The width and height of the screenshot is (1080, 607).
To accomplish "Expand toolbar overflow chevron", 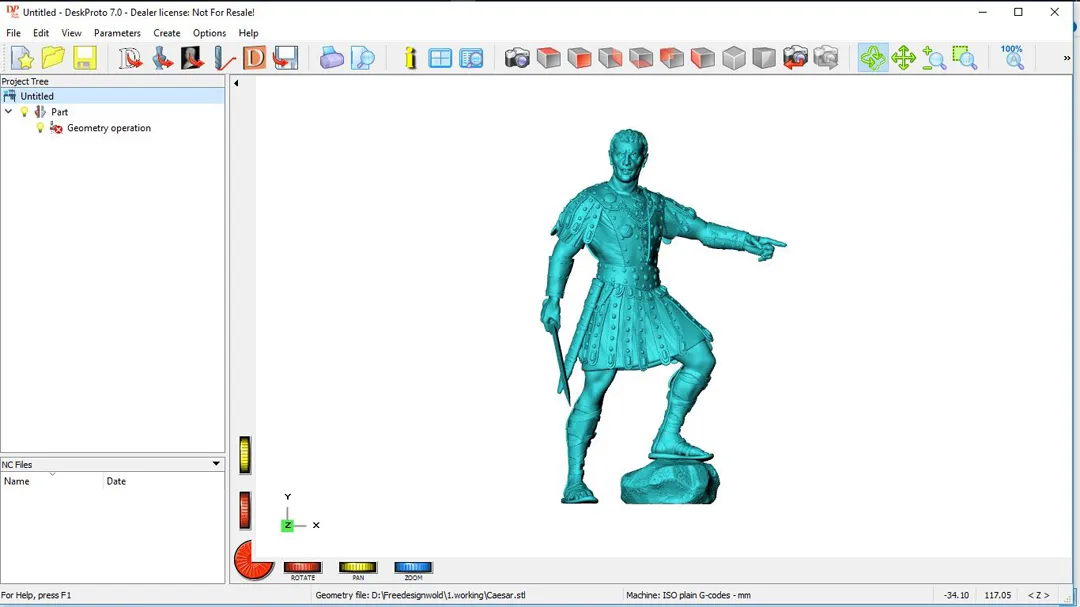I will pyautogui.click(x=1066, y=59).
